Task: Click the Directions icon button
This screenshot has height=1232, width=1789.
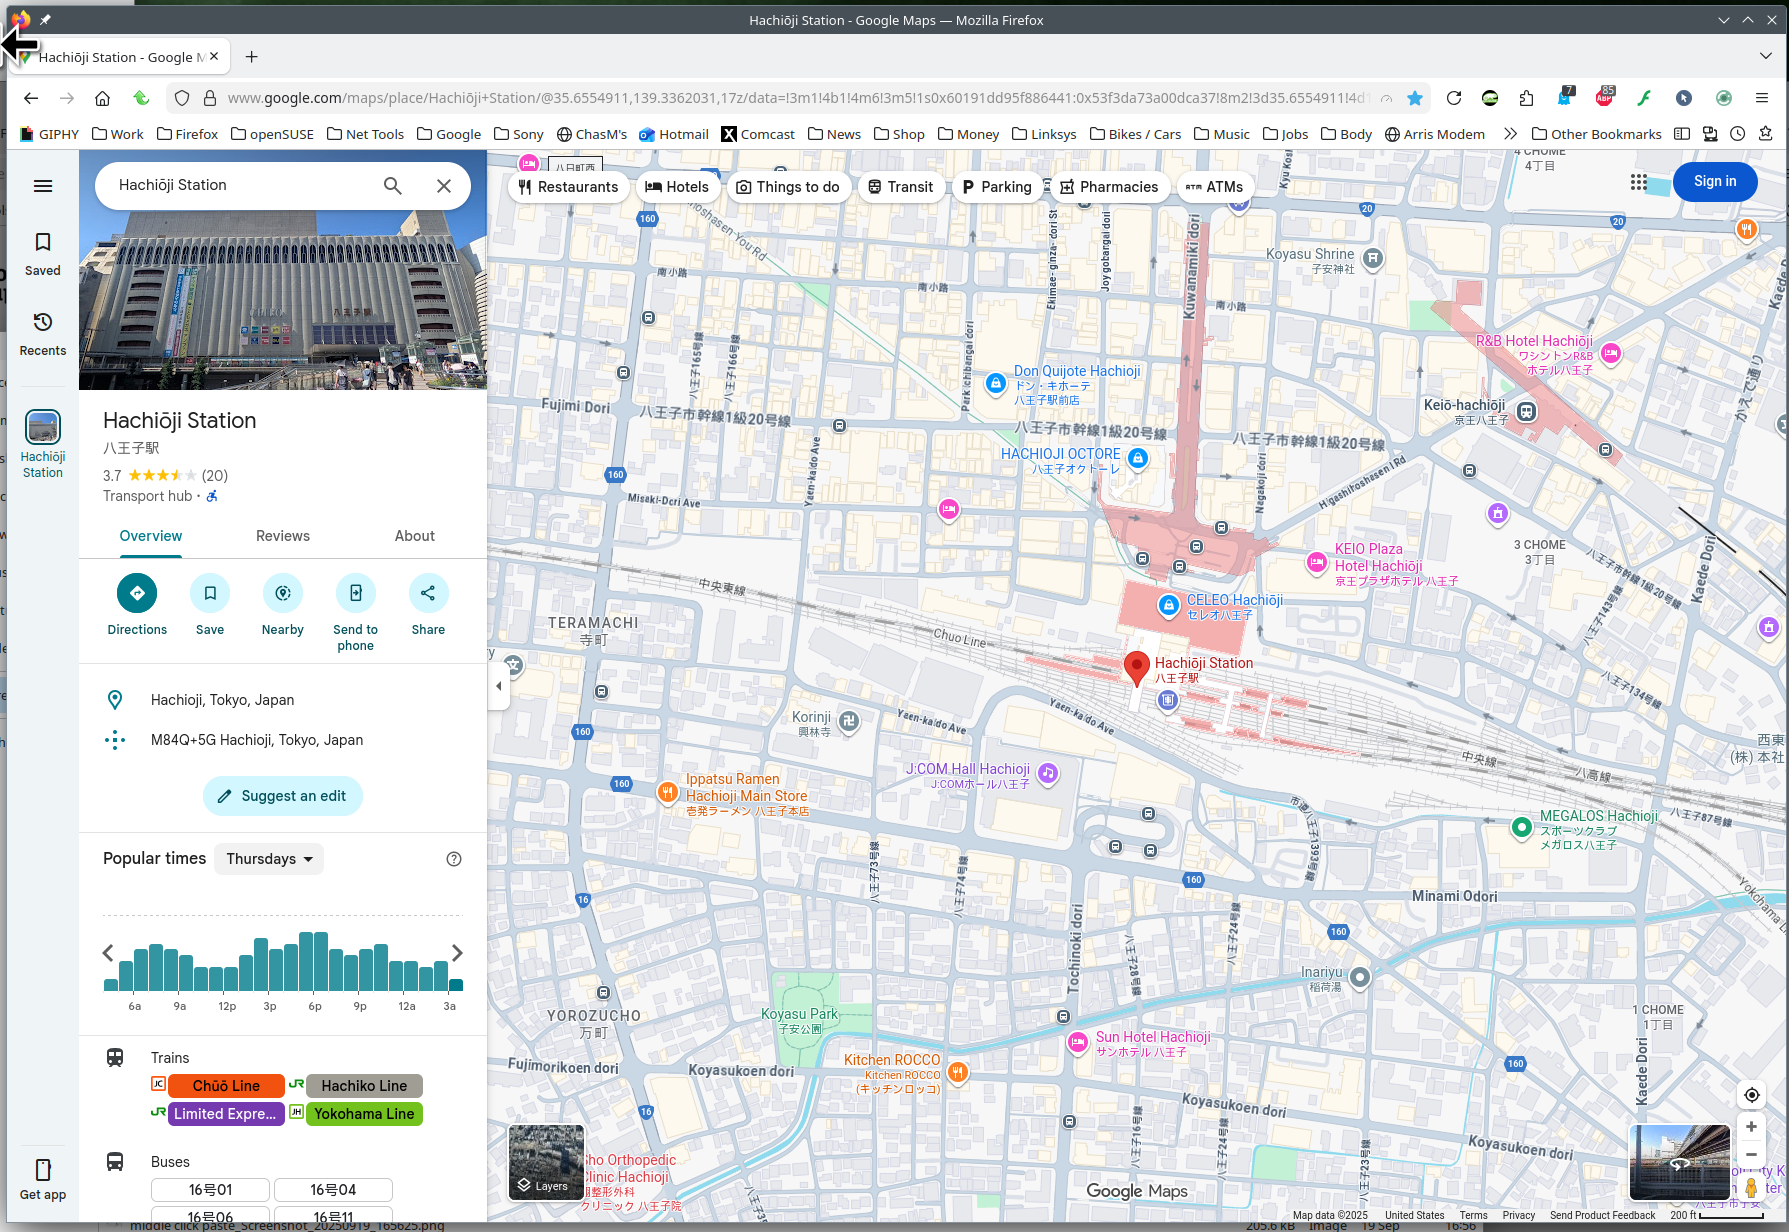Action: pos(137,593)
